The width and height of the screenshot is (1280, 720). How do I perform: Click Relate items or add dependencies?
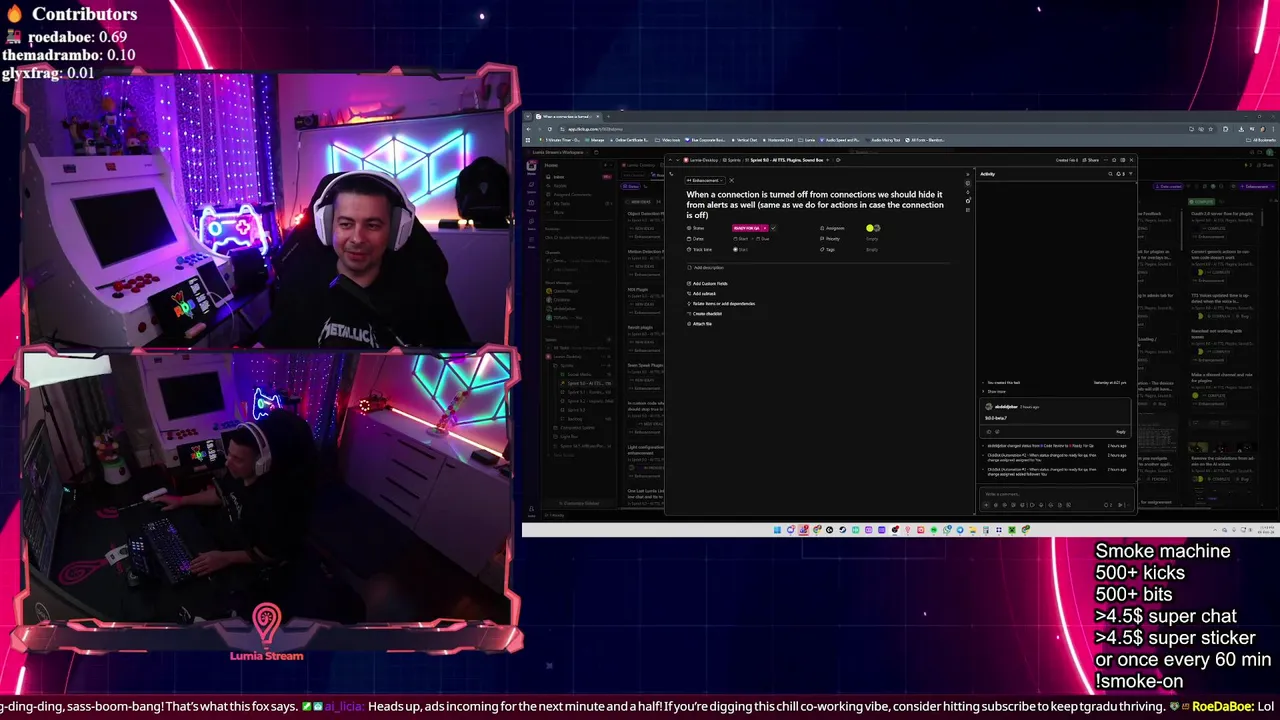721,303
